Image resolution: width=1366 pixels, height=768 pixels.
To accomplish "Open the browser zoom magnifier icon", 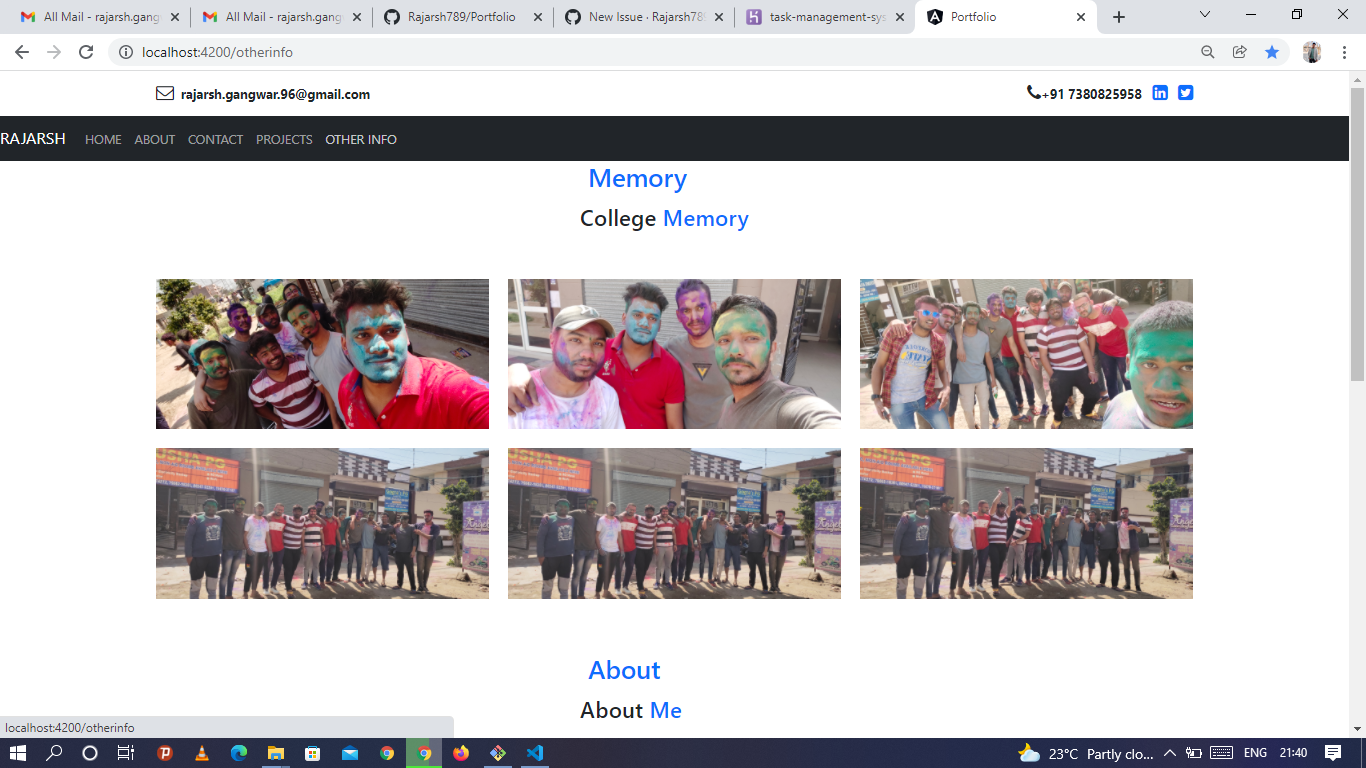I will click(x=1208, y=52).
